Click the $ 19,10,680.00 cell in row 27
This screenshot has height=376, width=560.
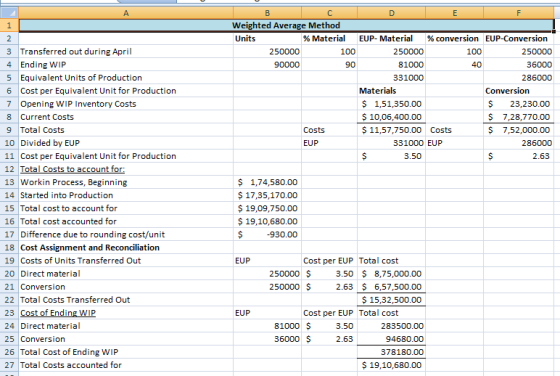click(x=392, y=365)
